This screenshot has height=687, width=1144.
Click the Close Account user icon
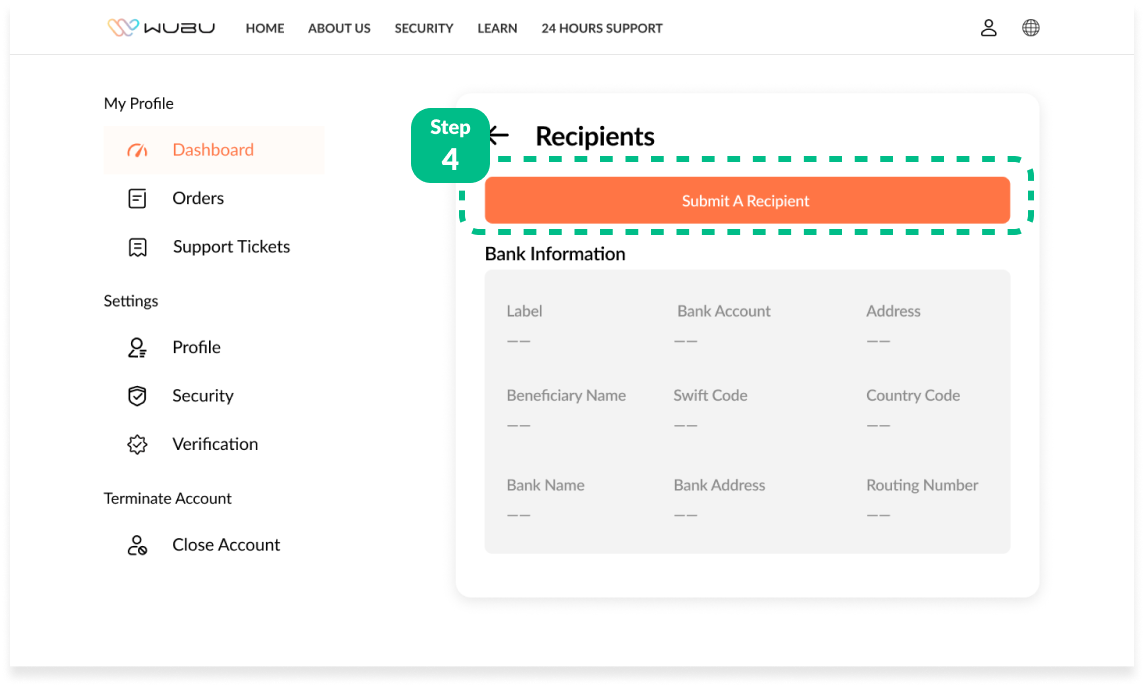[x=137, y=545]
